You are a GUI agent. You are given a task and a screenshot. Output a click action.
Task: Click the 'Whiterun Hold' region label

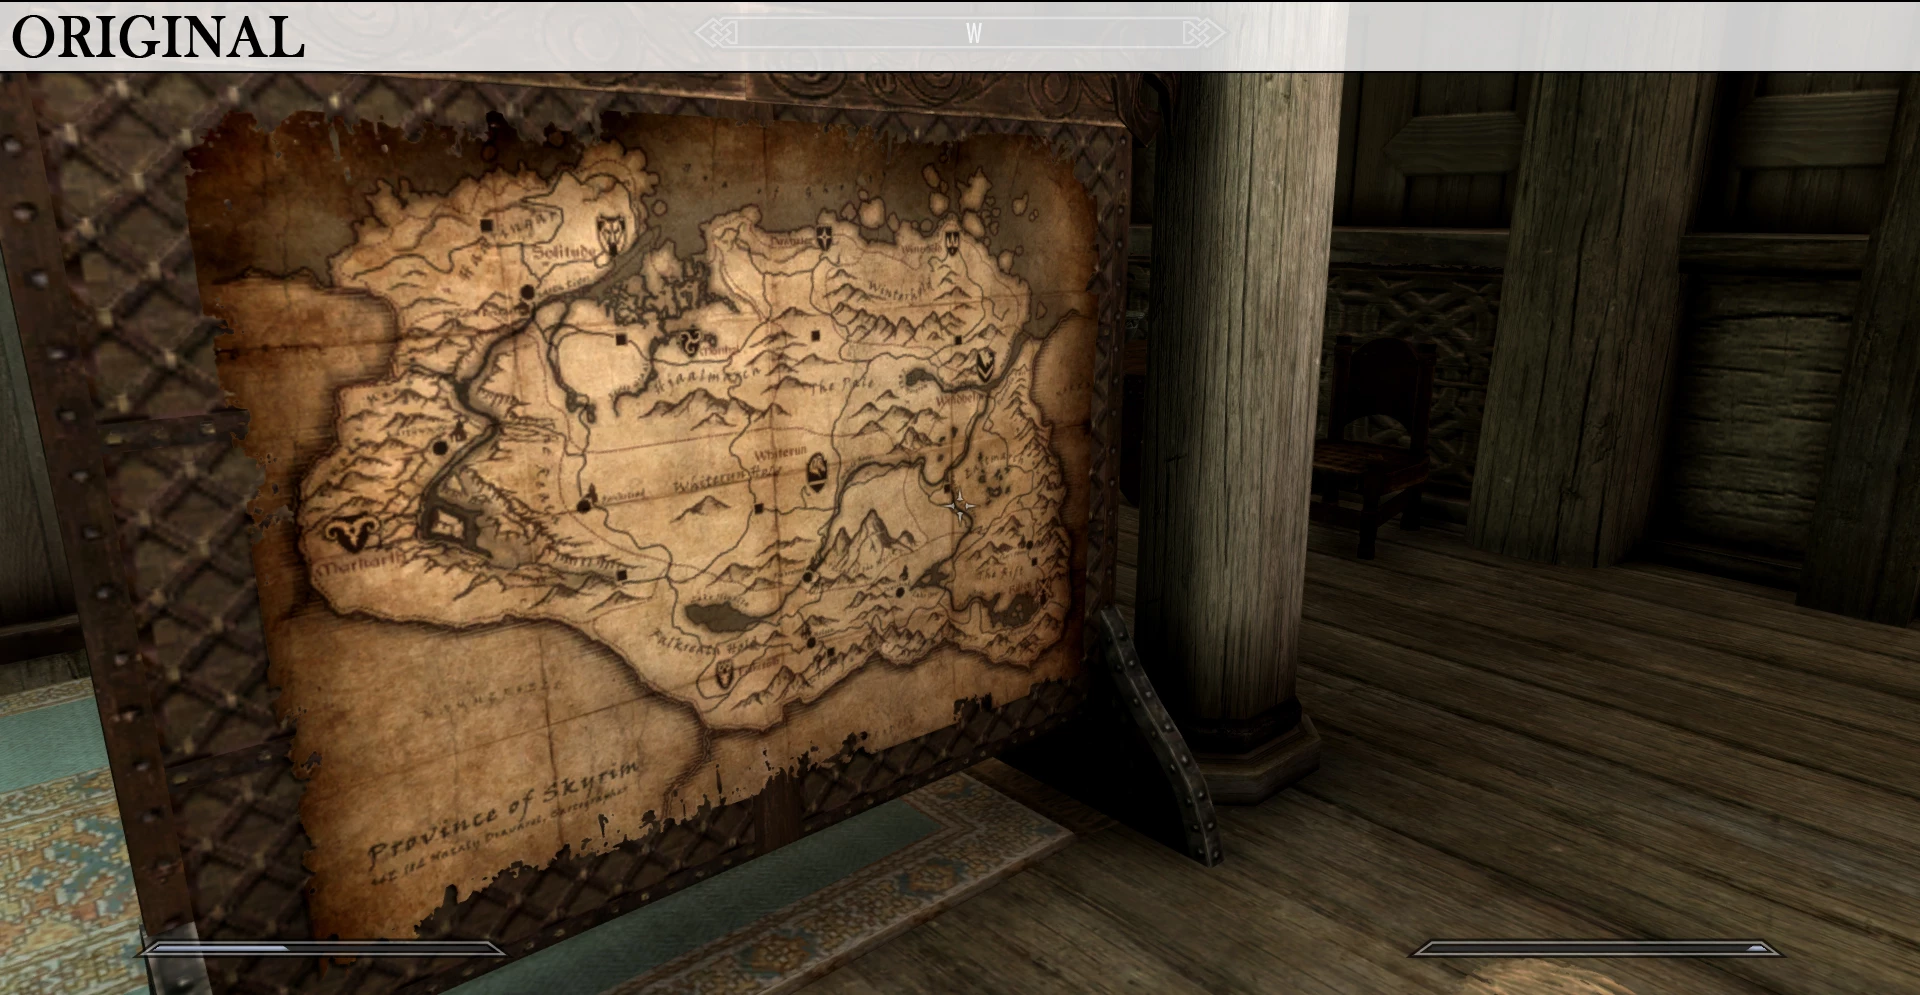[x=728, y=477]
